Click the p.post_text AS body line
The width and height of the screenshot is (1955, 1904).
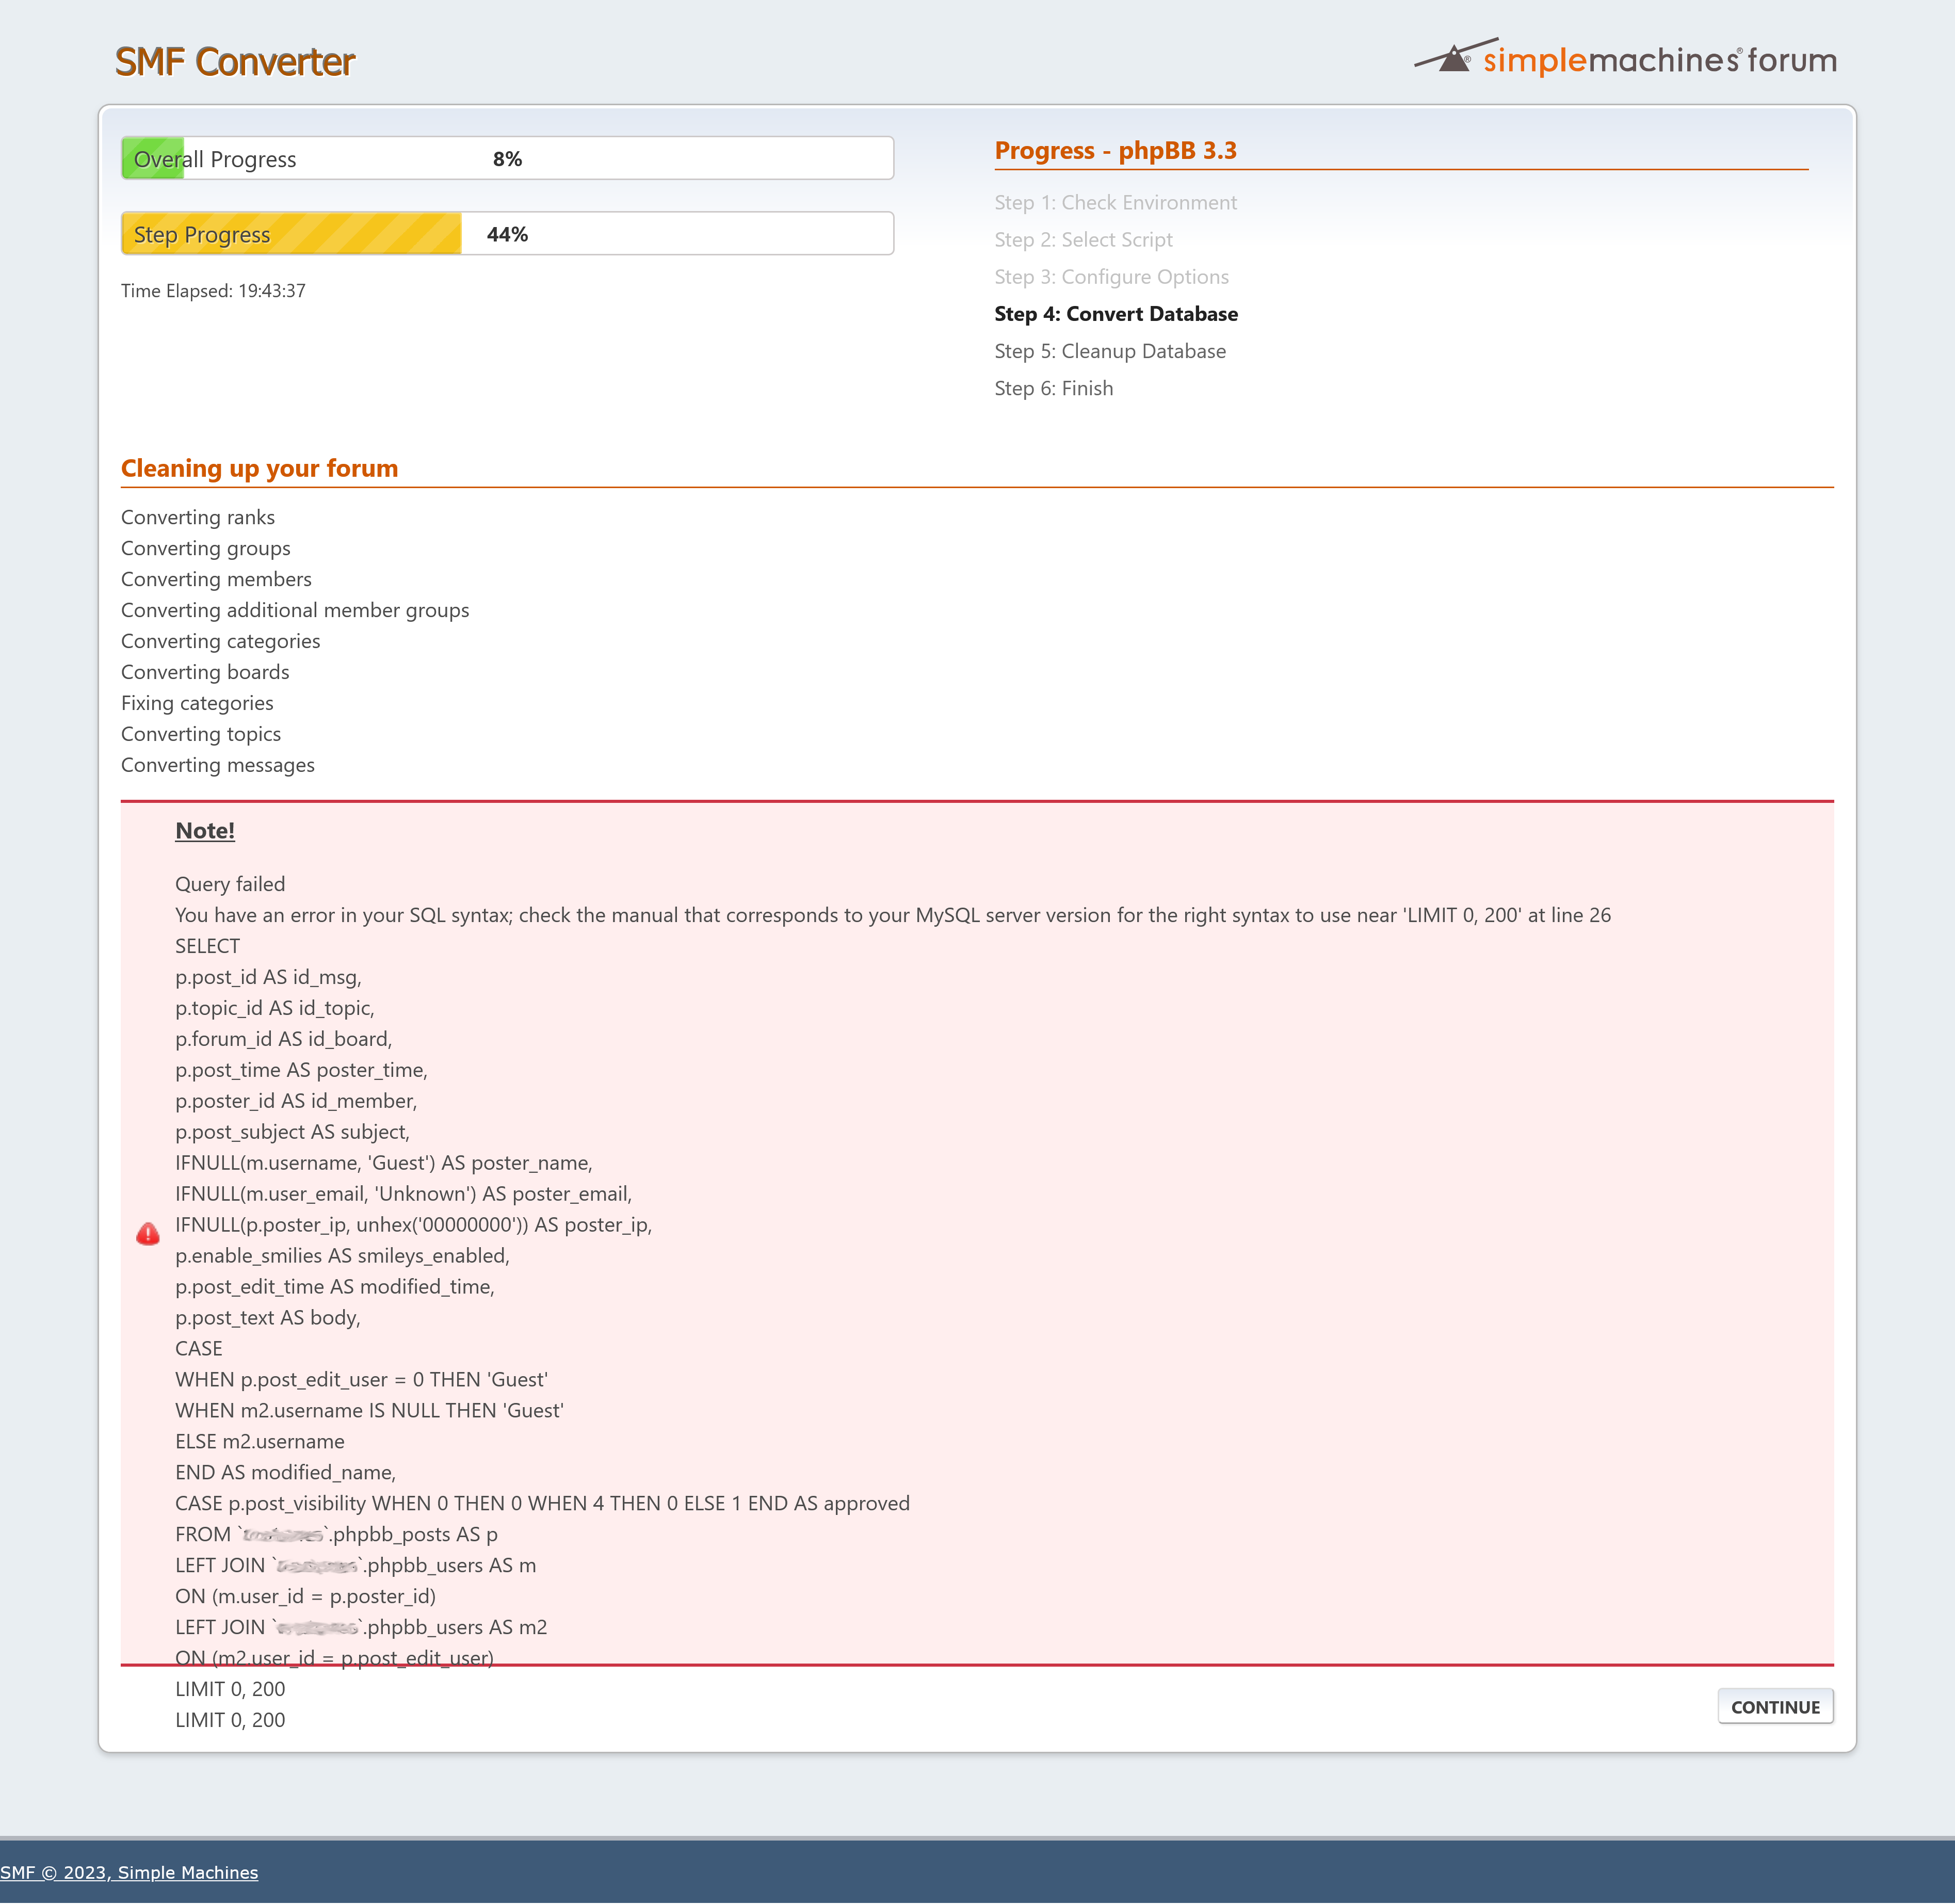(x=268, y=1318)
